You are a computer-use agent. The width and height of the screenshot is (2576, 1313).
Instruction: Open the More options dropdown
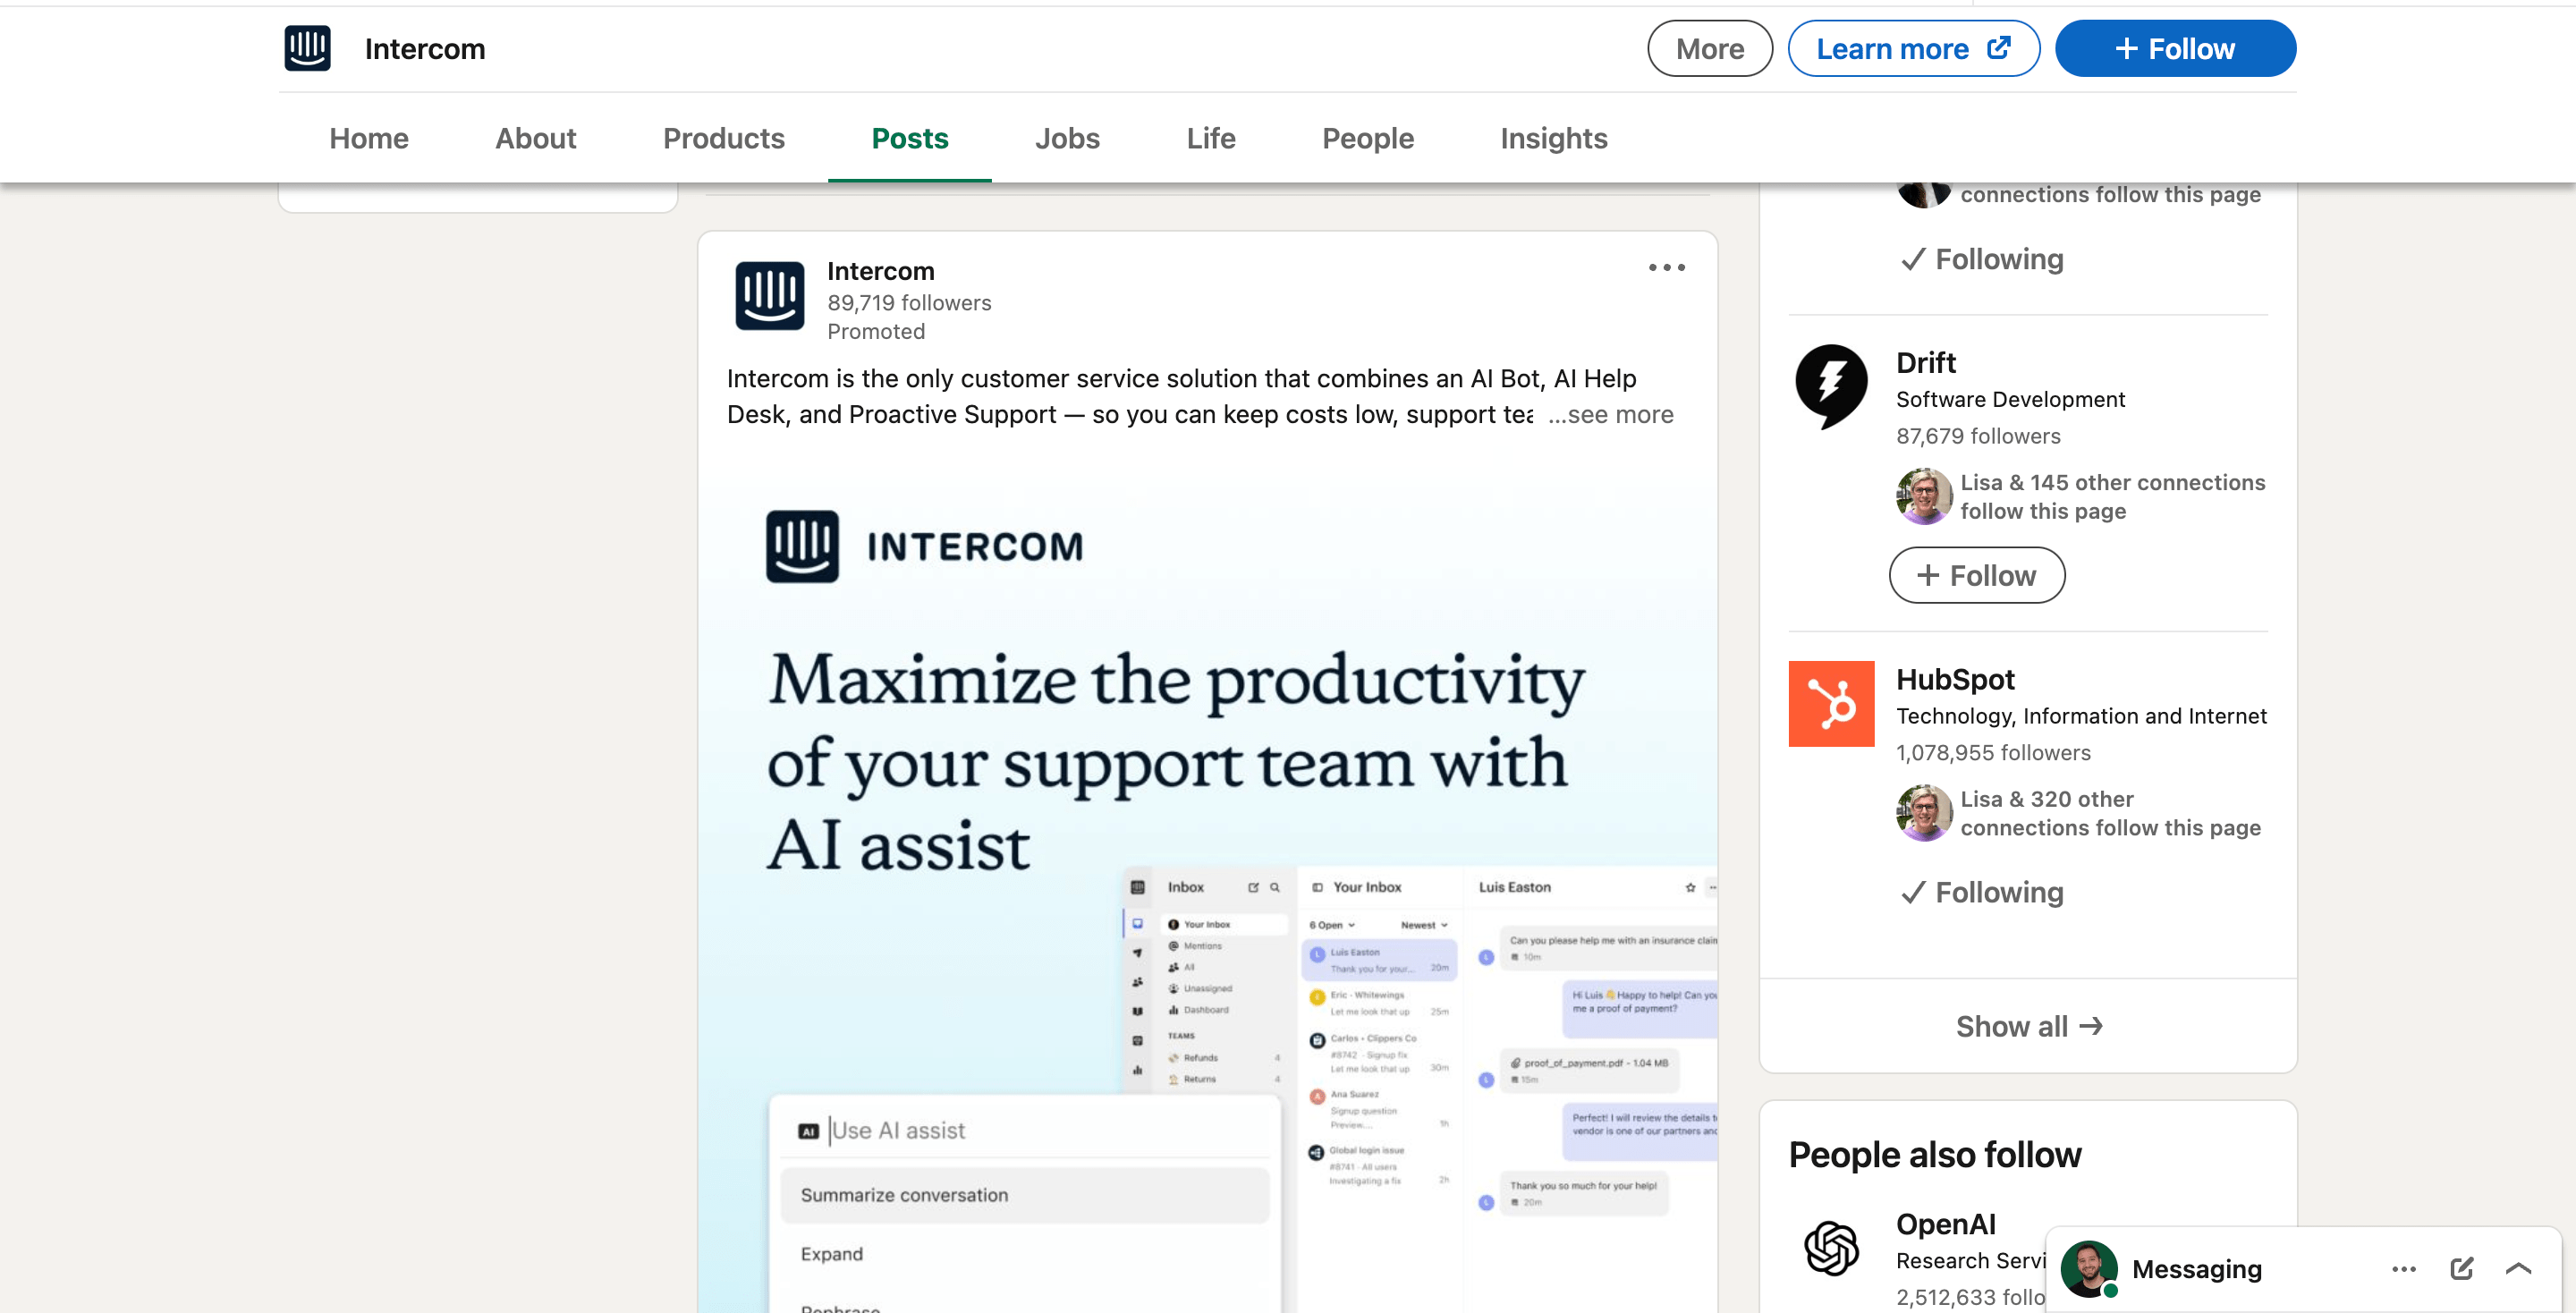tap(1709, 47)
